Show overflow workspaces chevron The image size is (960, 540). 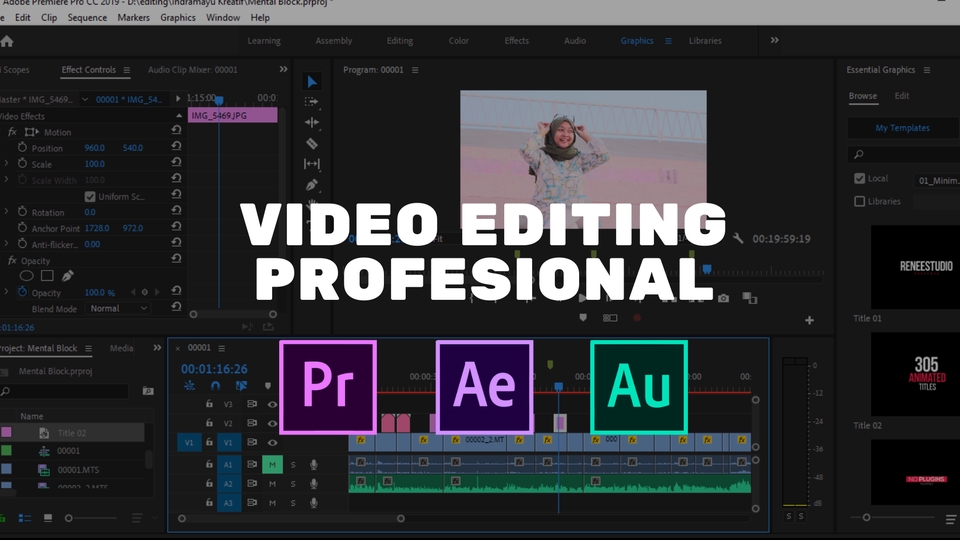click(x=774, y=40)
